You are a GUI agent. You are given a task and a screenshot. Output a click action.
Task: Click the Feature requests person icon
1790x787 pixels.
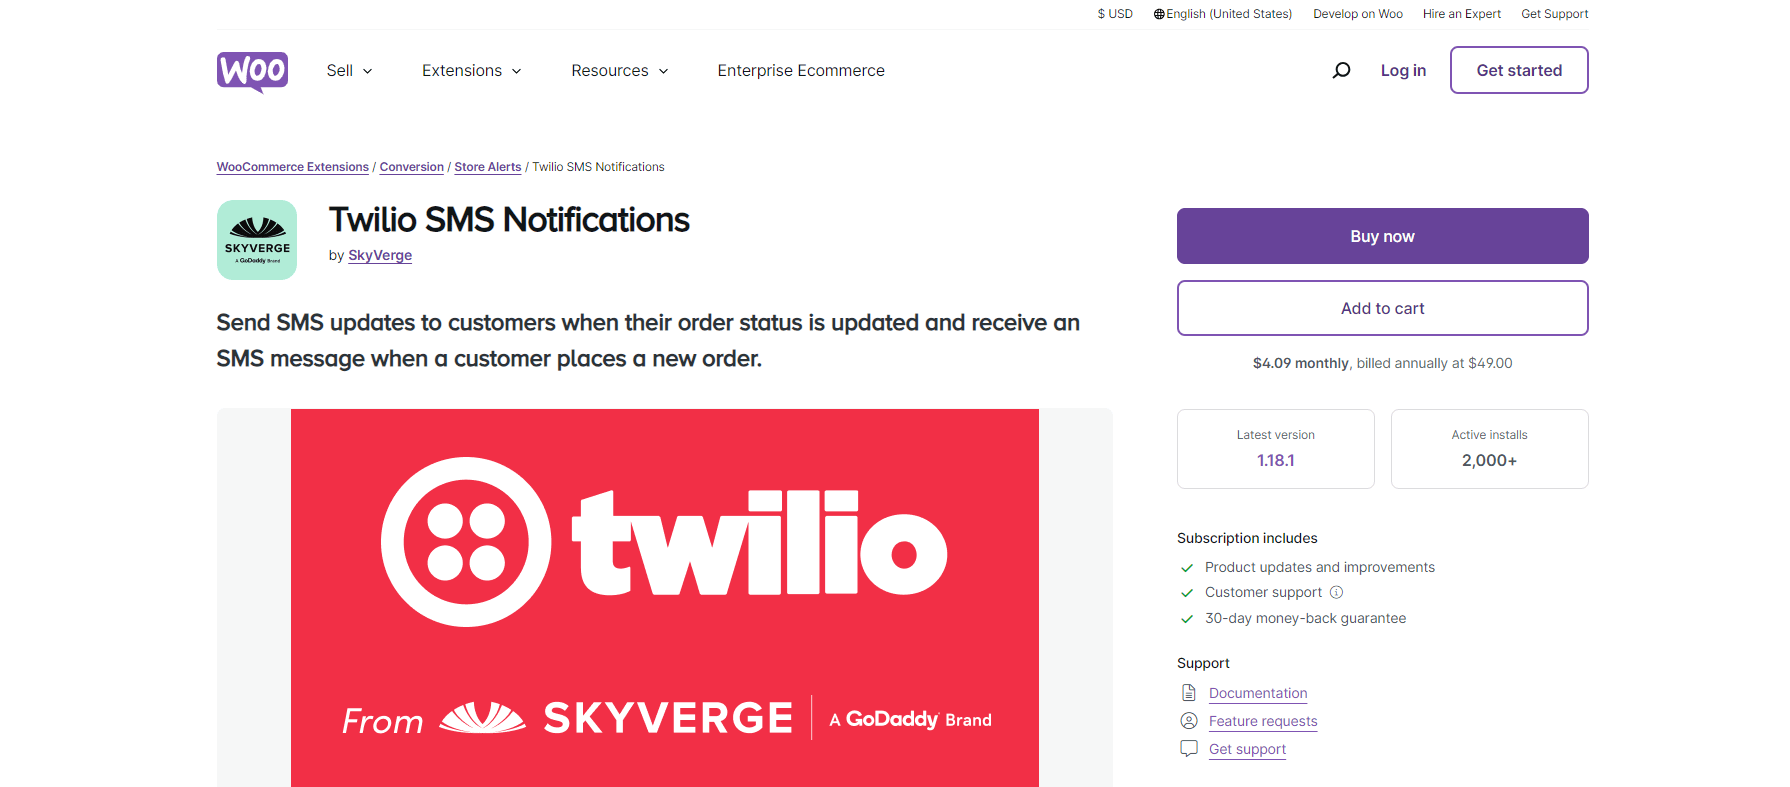tap(1188, 720)
